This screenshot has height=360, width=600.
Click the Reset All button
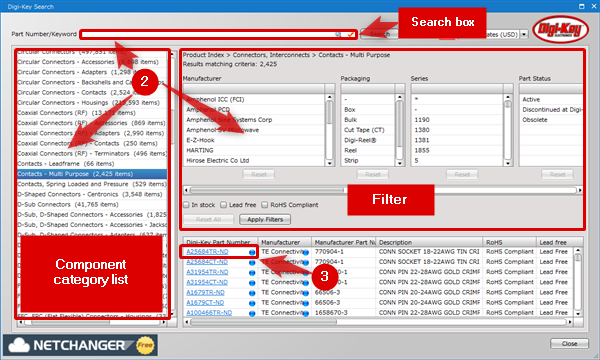209,220
